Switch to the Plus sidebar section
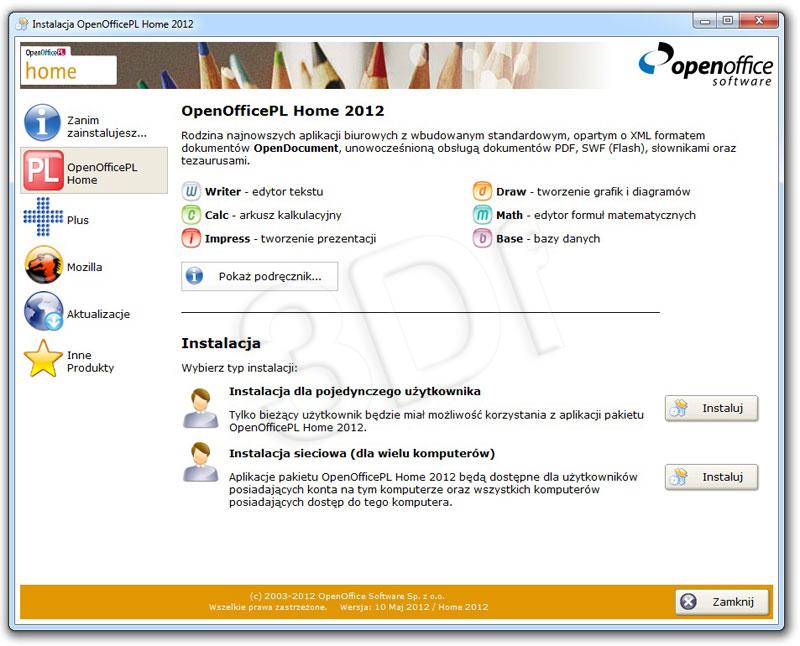800x646 pixels. coord(94,217)
